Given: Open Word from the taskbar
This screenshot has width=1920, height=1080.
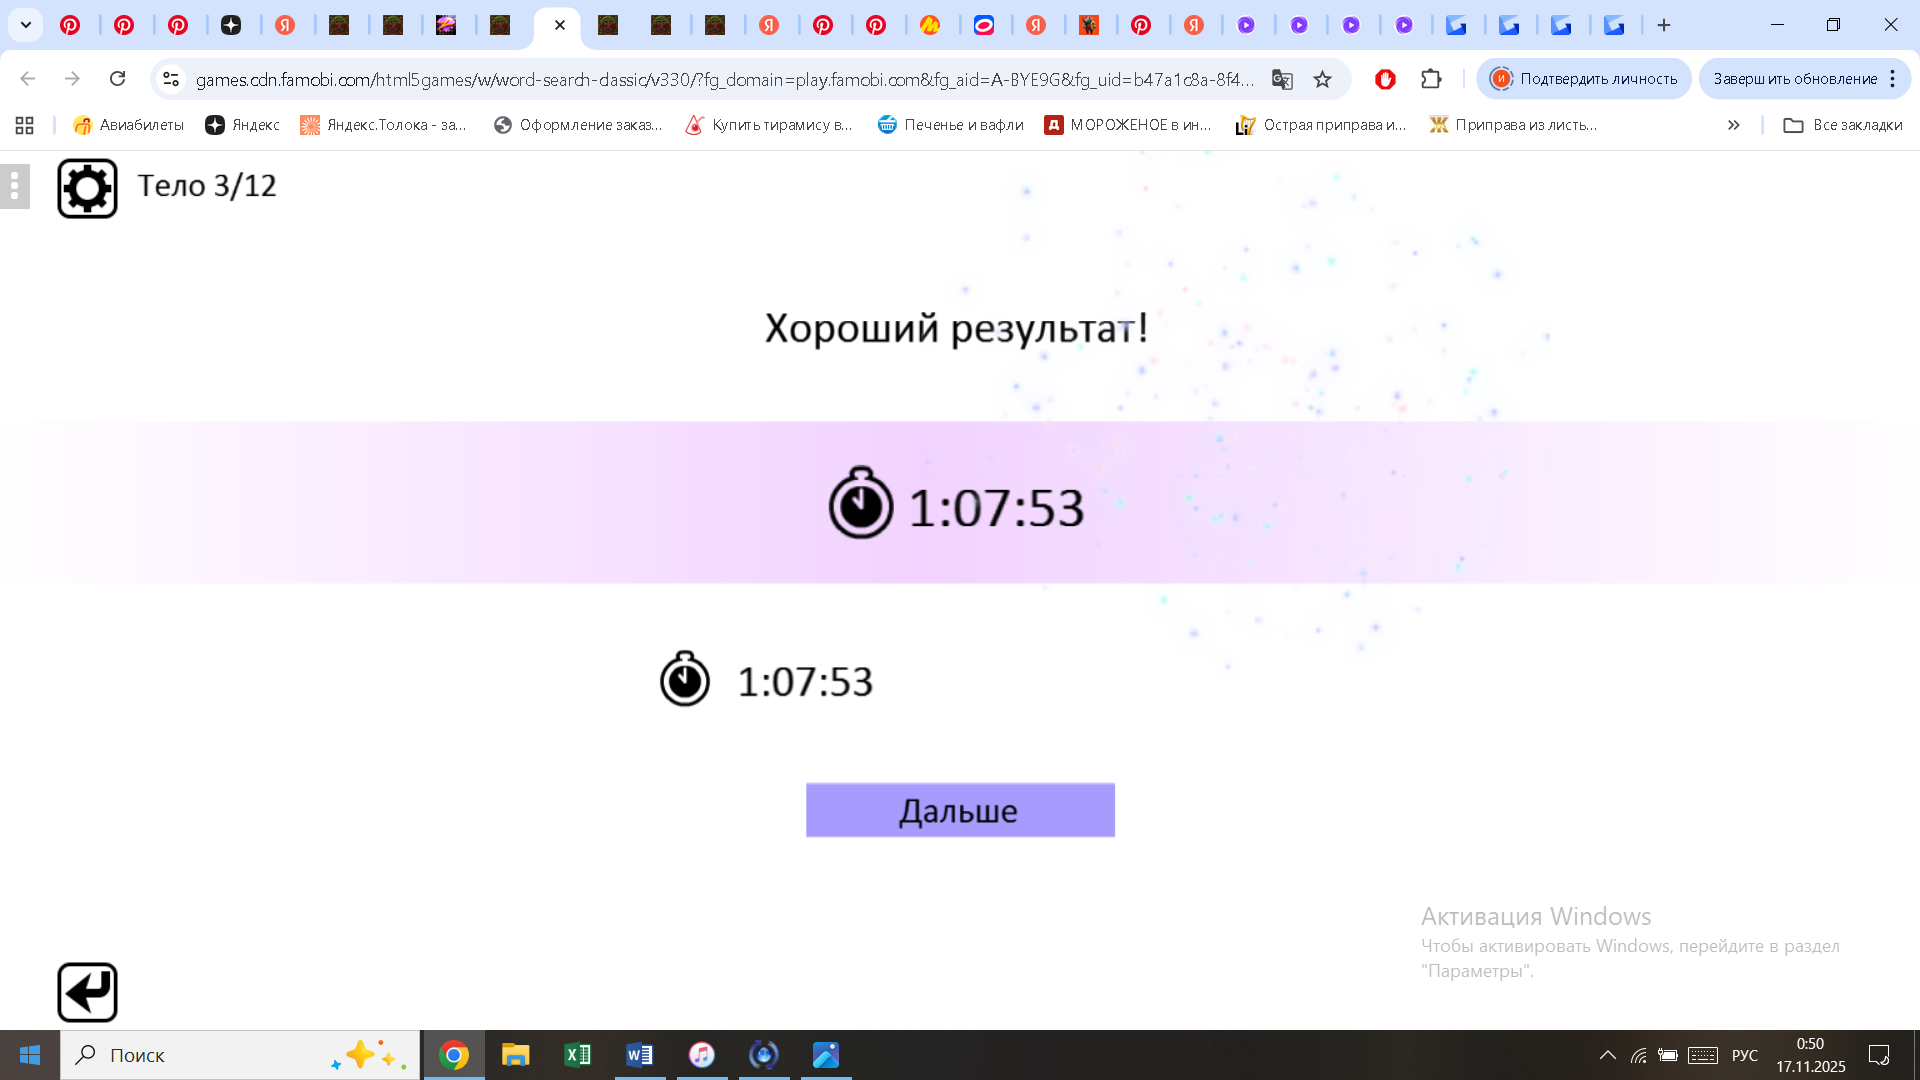Looking at the screenshot, I should (639, 1055).
